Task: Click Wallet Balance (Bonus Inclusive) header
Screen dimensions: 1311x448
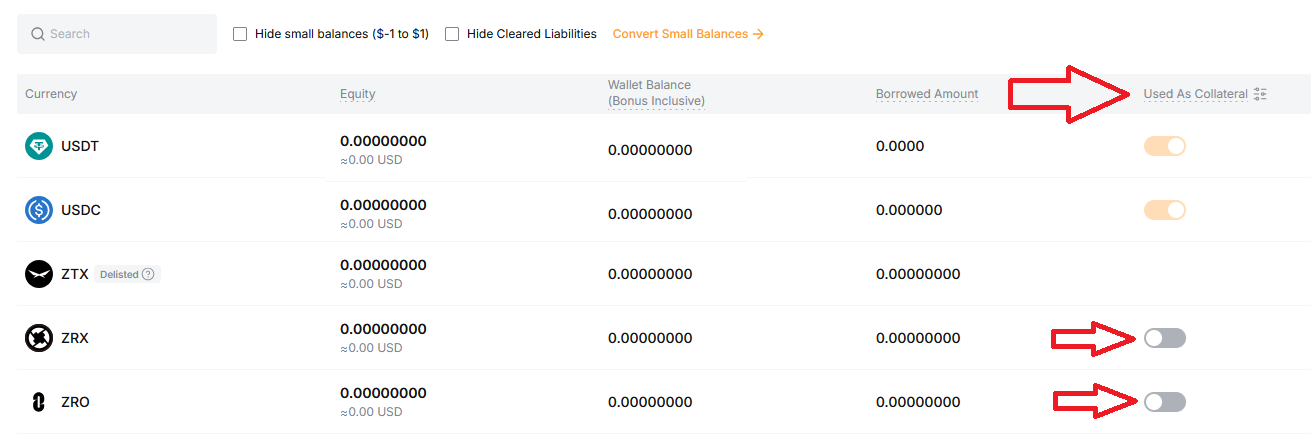Action: [656, 93]
